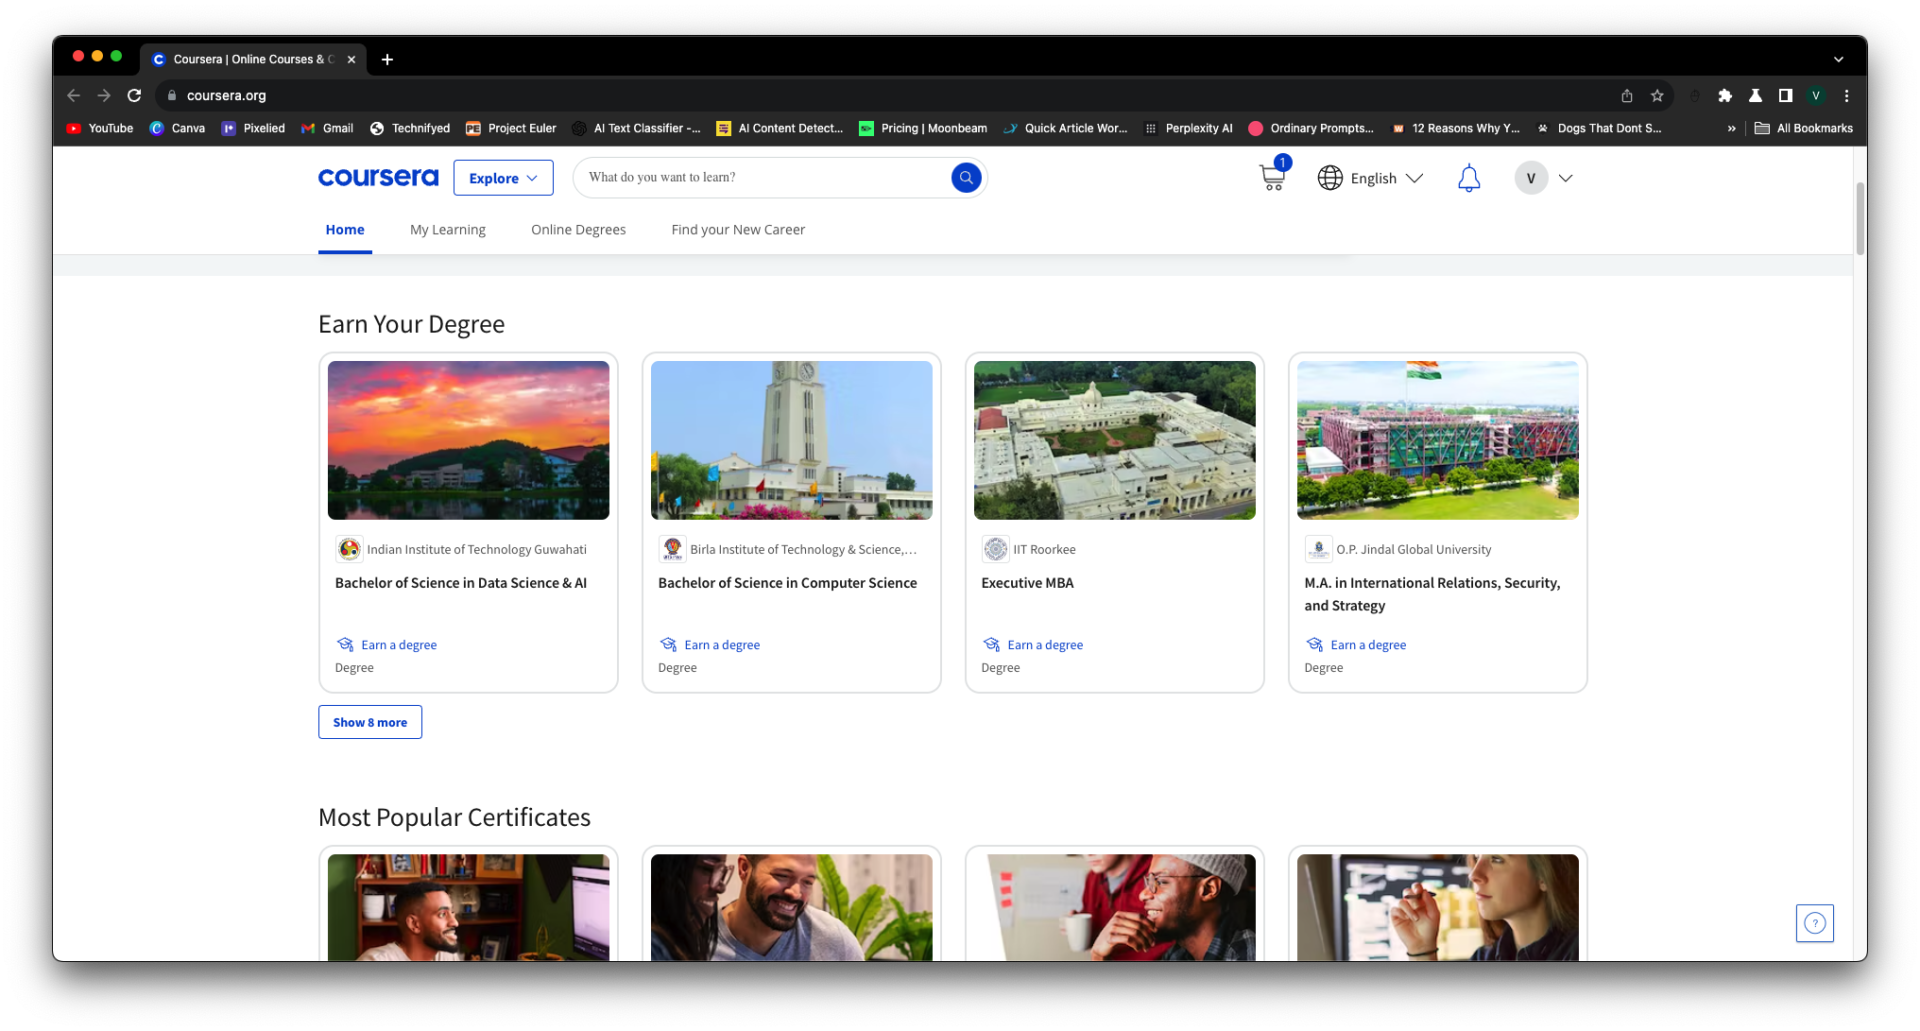Open the Extensions puzzle icon
The height and width of the screenshot is (1031, 1920).
coord(1725,95)
